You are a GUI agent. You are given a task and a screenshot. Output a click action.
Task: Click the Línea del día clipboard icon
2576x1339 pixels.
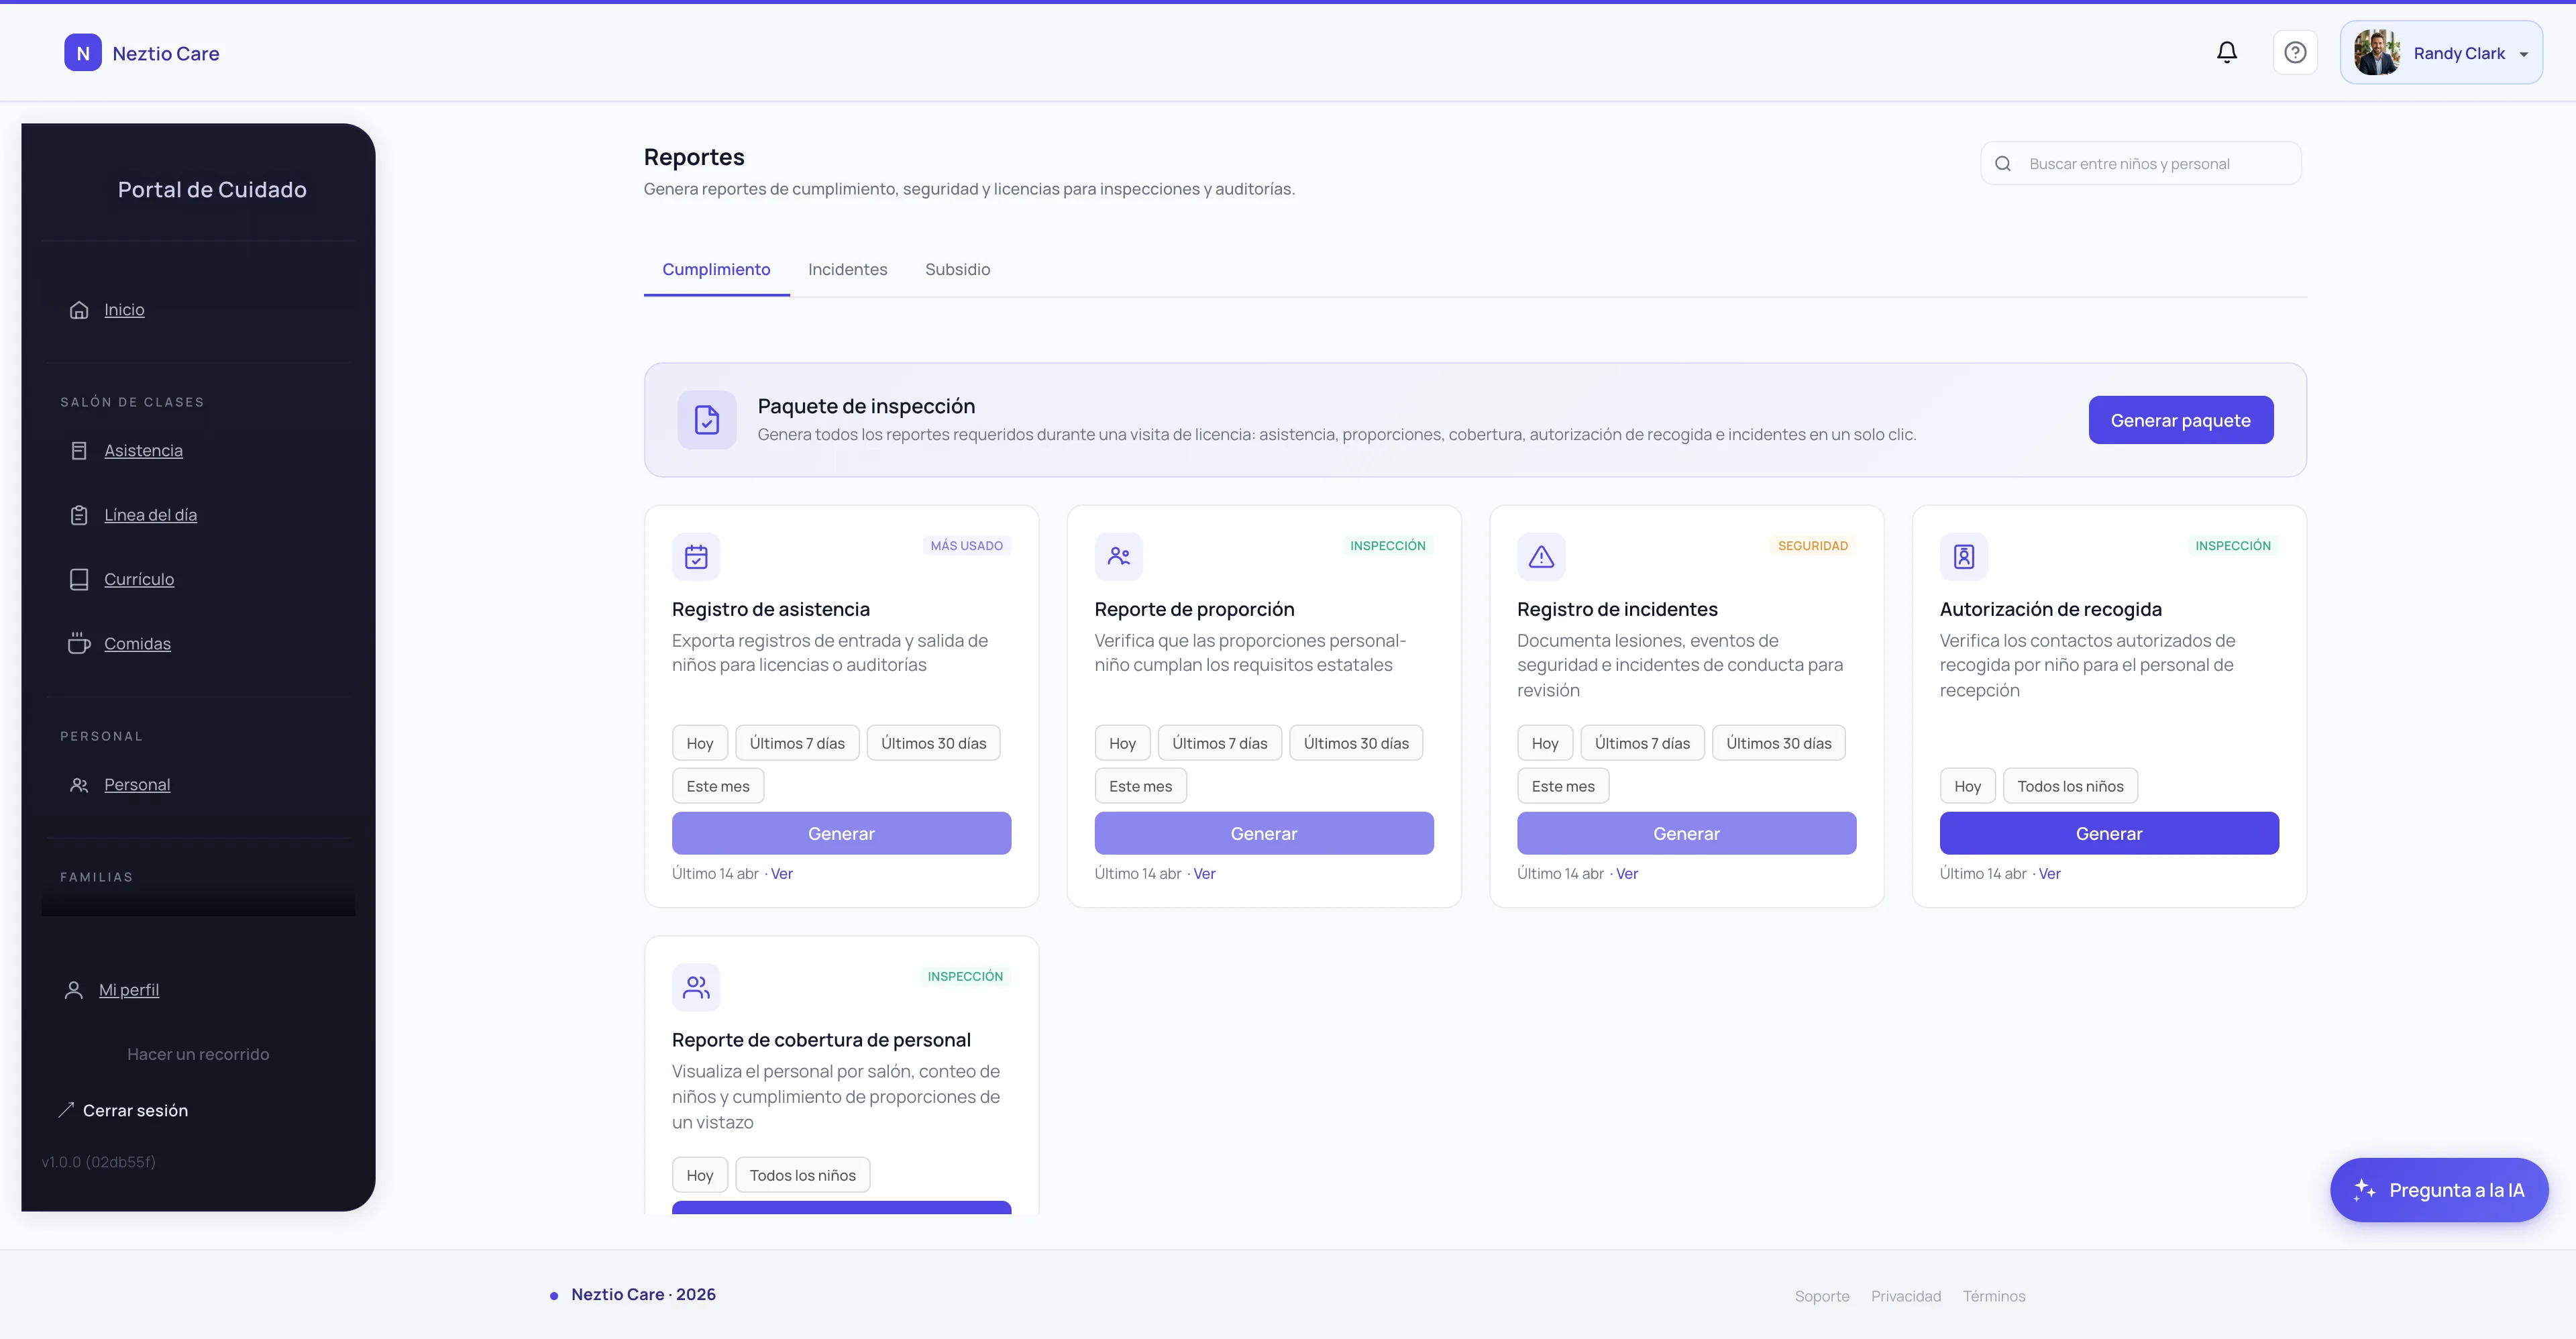79,515
